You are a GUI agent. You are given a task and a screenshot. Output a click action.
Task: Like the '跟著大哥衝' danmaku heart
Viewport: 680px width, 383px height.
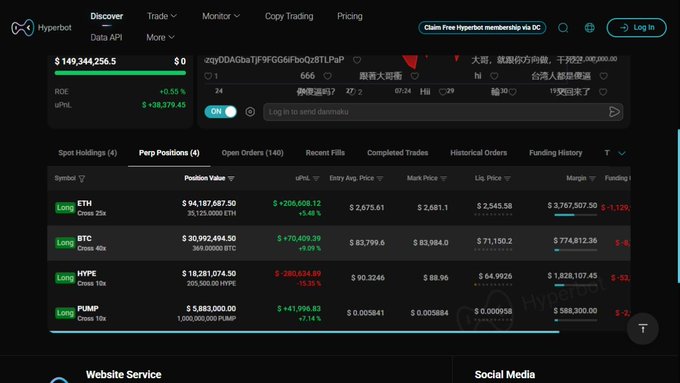pos(415,76)
